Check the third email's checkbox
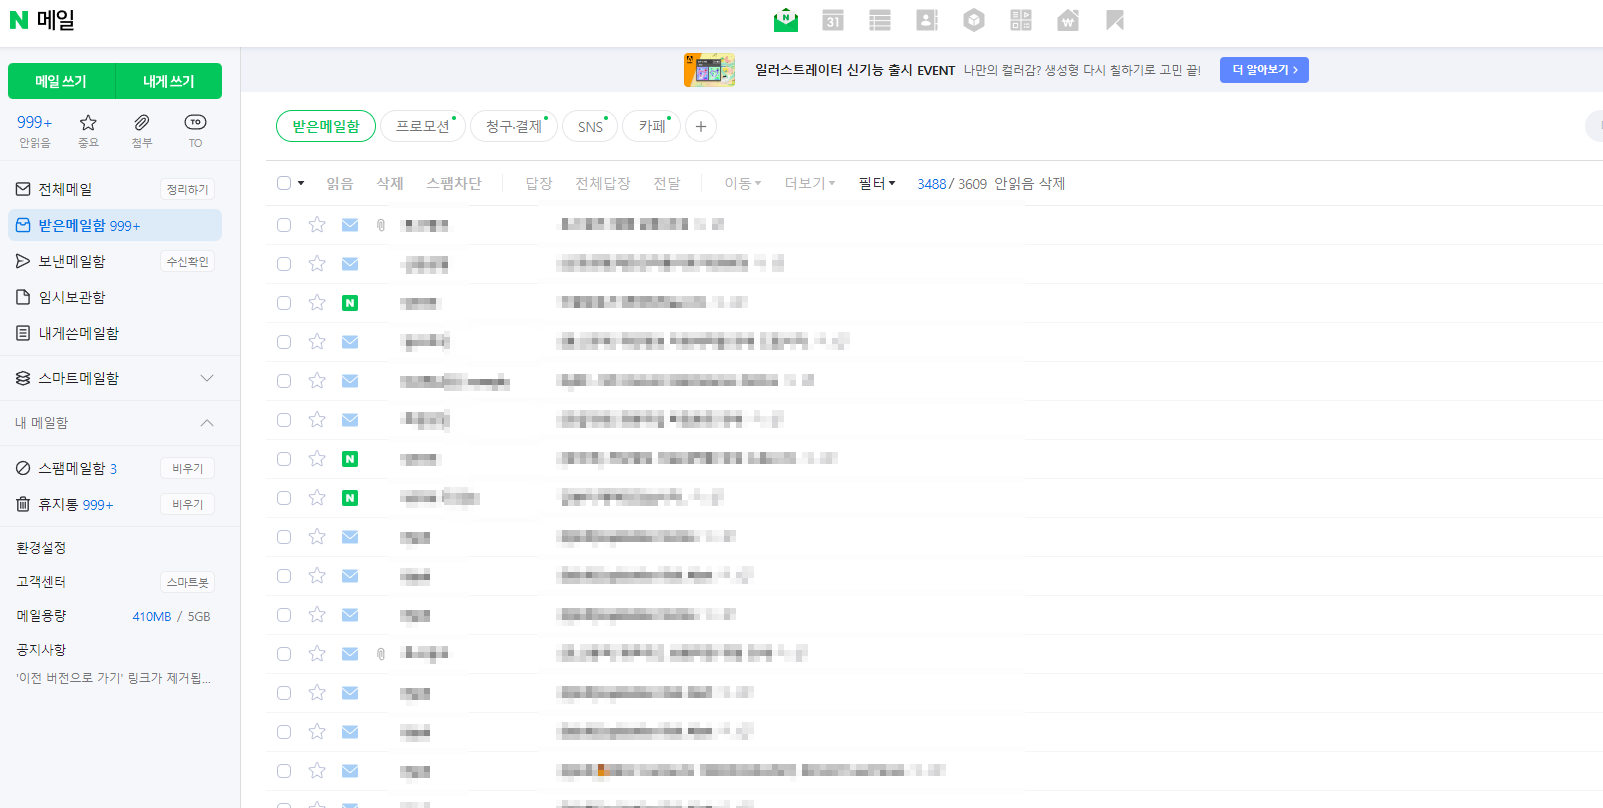The image size is (1603, 808). click(x=284, y=303)
